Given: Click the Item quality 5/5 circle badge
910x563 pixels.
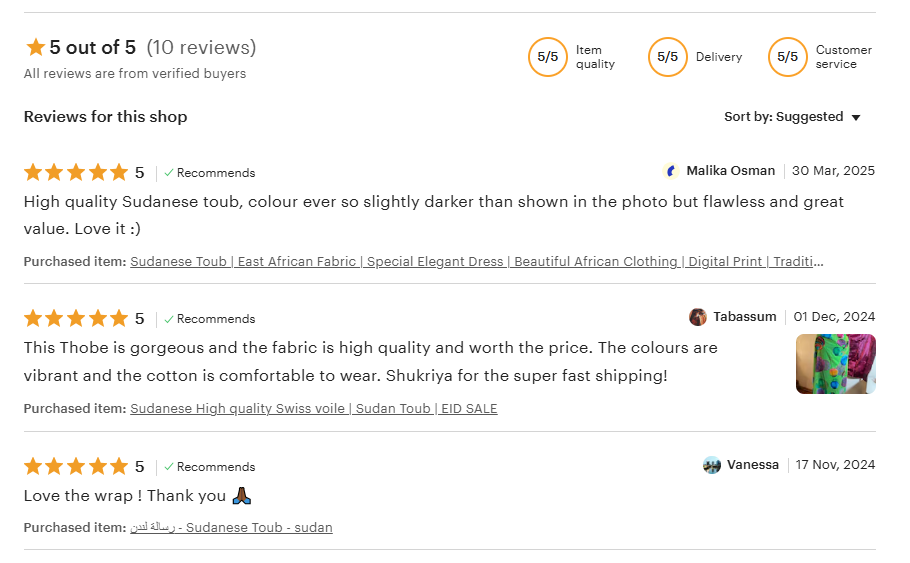Looking at the screenshot, I should [547, 57].
